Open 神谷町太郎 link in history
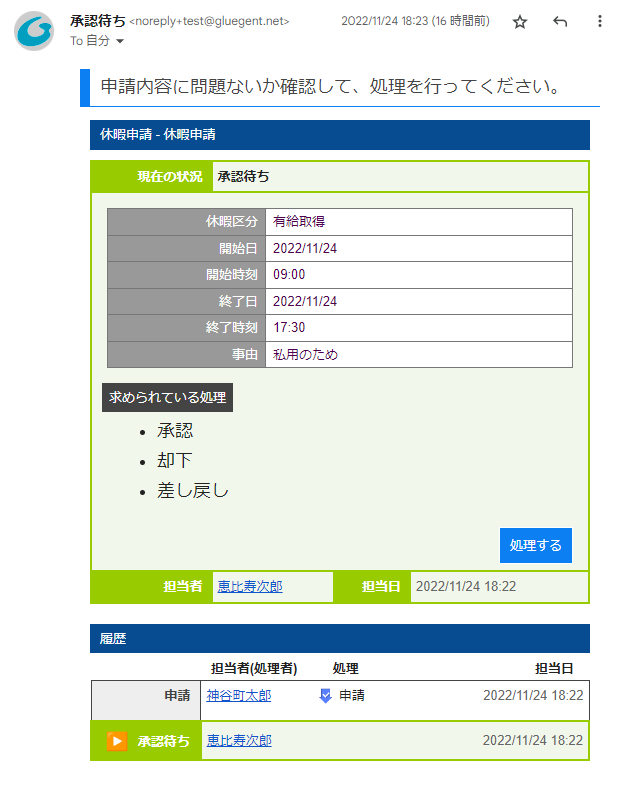The width and height of the screenshot is (617, 785). click(x=238, y=695)
